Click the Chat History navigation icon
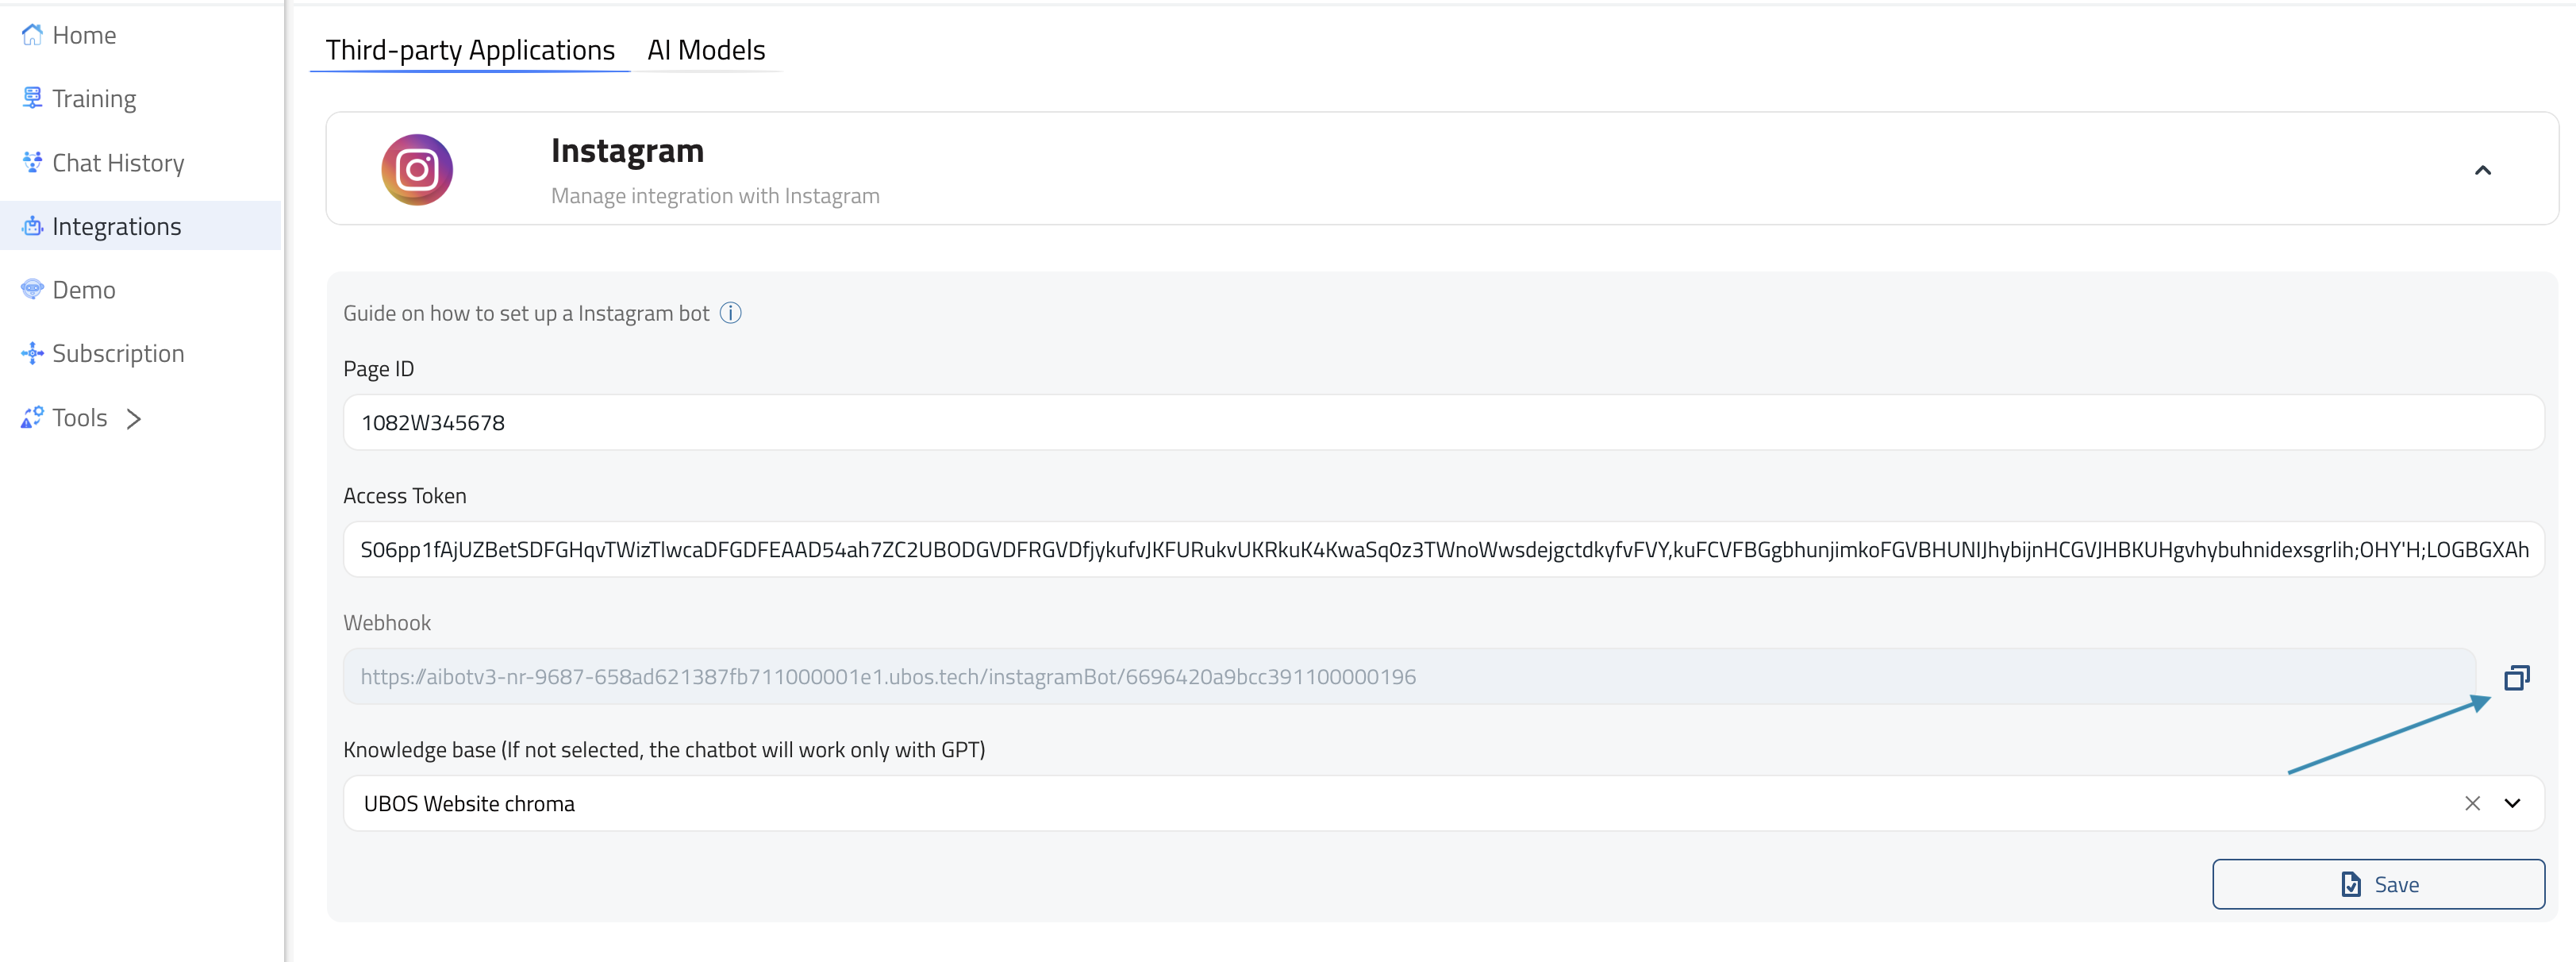The image size is (2576, 962). (29, 161)
